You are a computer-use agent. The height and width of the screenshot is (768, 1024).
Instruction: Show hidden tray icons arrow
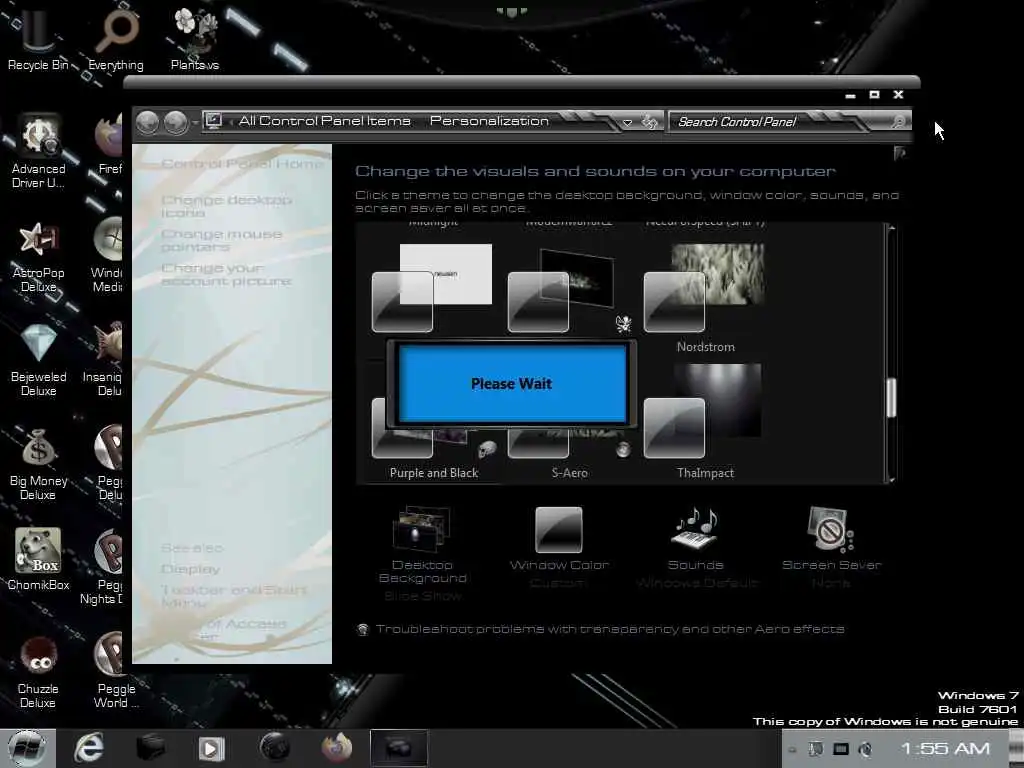tap(792, 750)
